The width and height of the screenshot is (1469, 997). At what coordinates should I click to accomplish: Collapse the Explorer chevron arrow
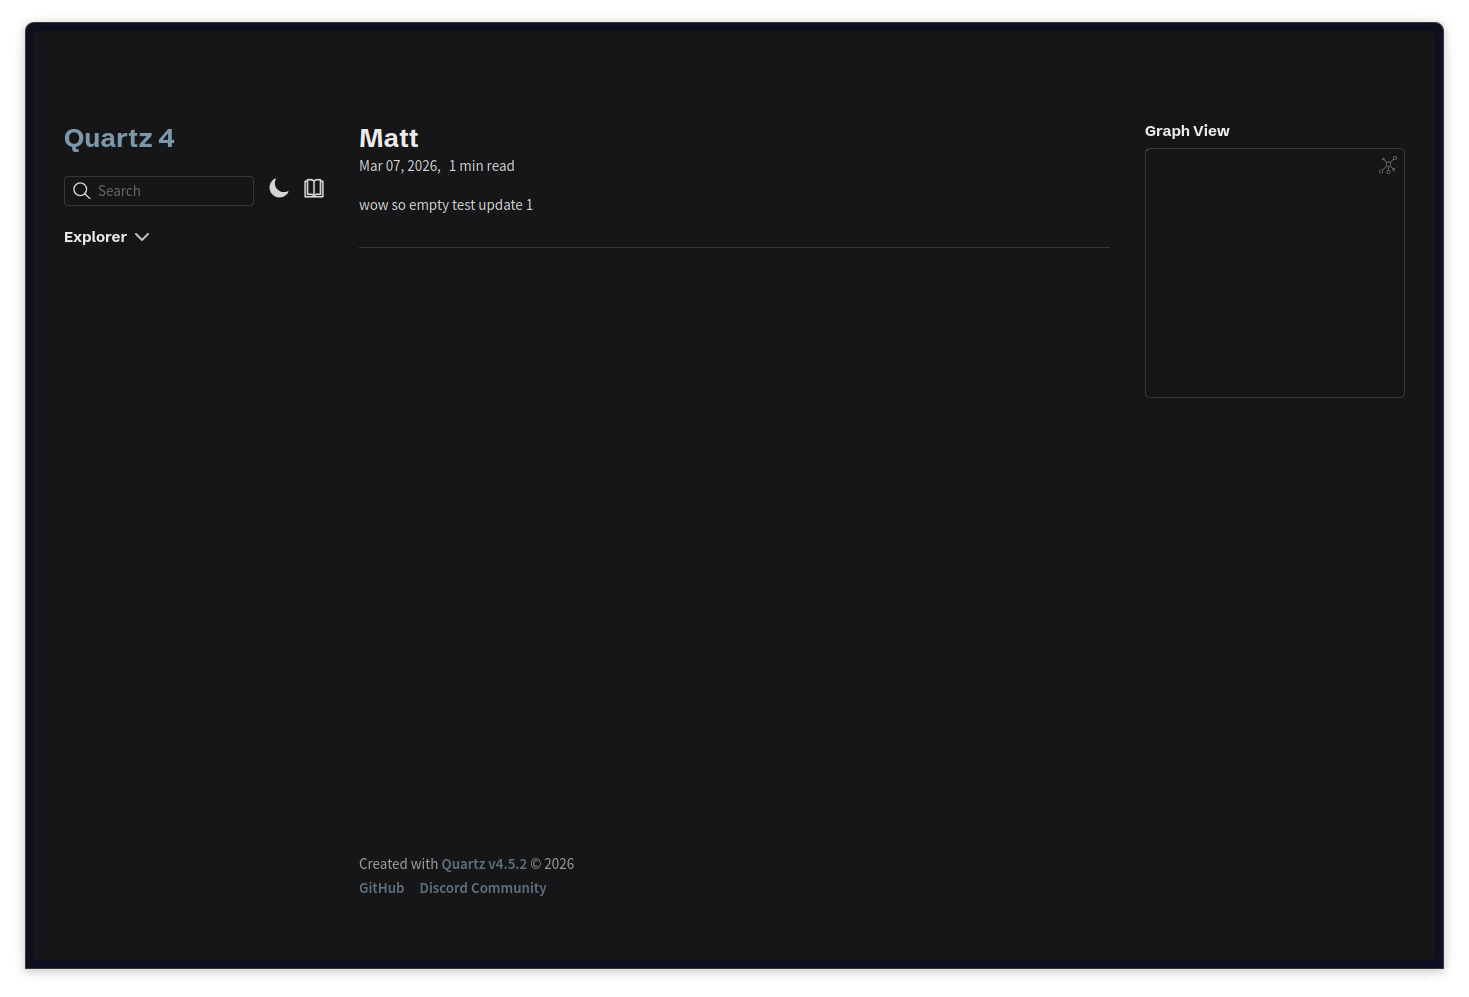pos(142,237)
